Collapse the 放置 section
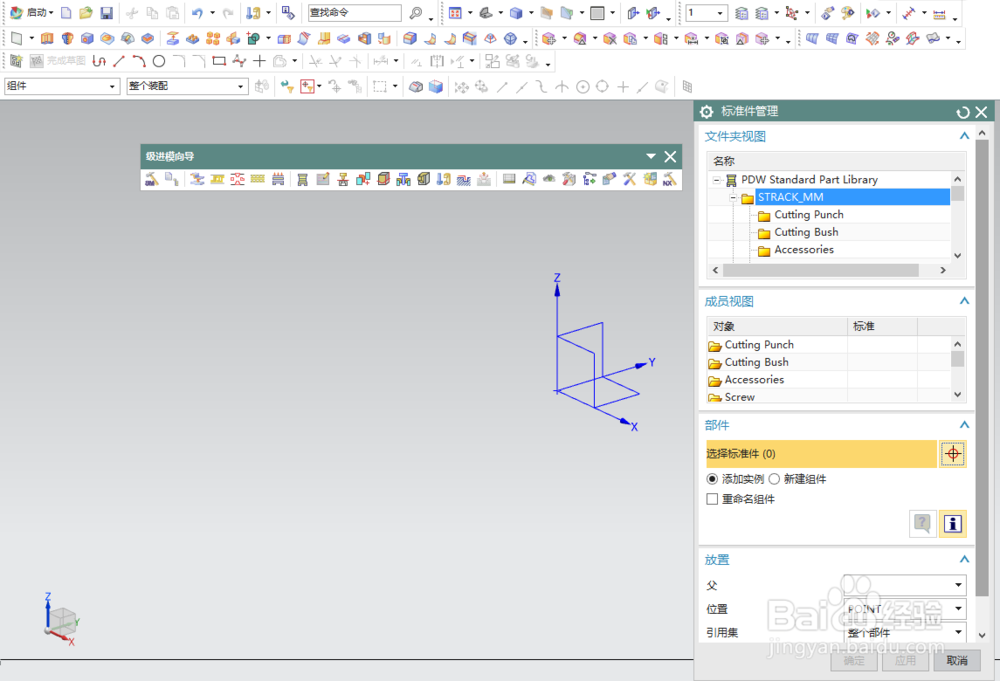This screenshot has height=681, width=1000. (964, 559)
